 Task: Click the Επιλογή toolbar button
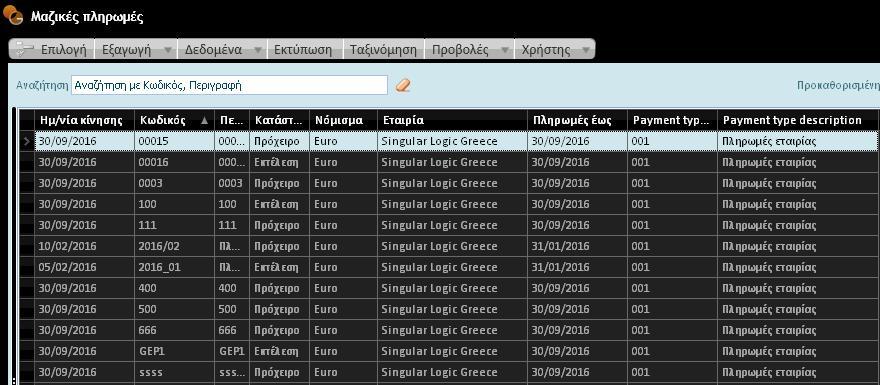point(52,49)
